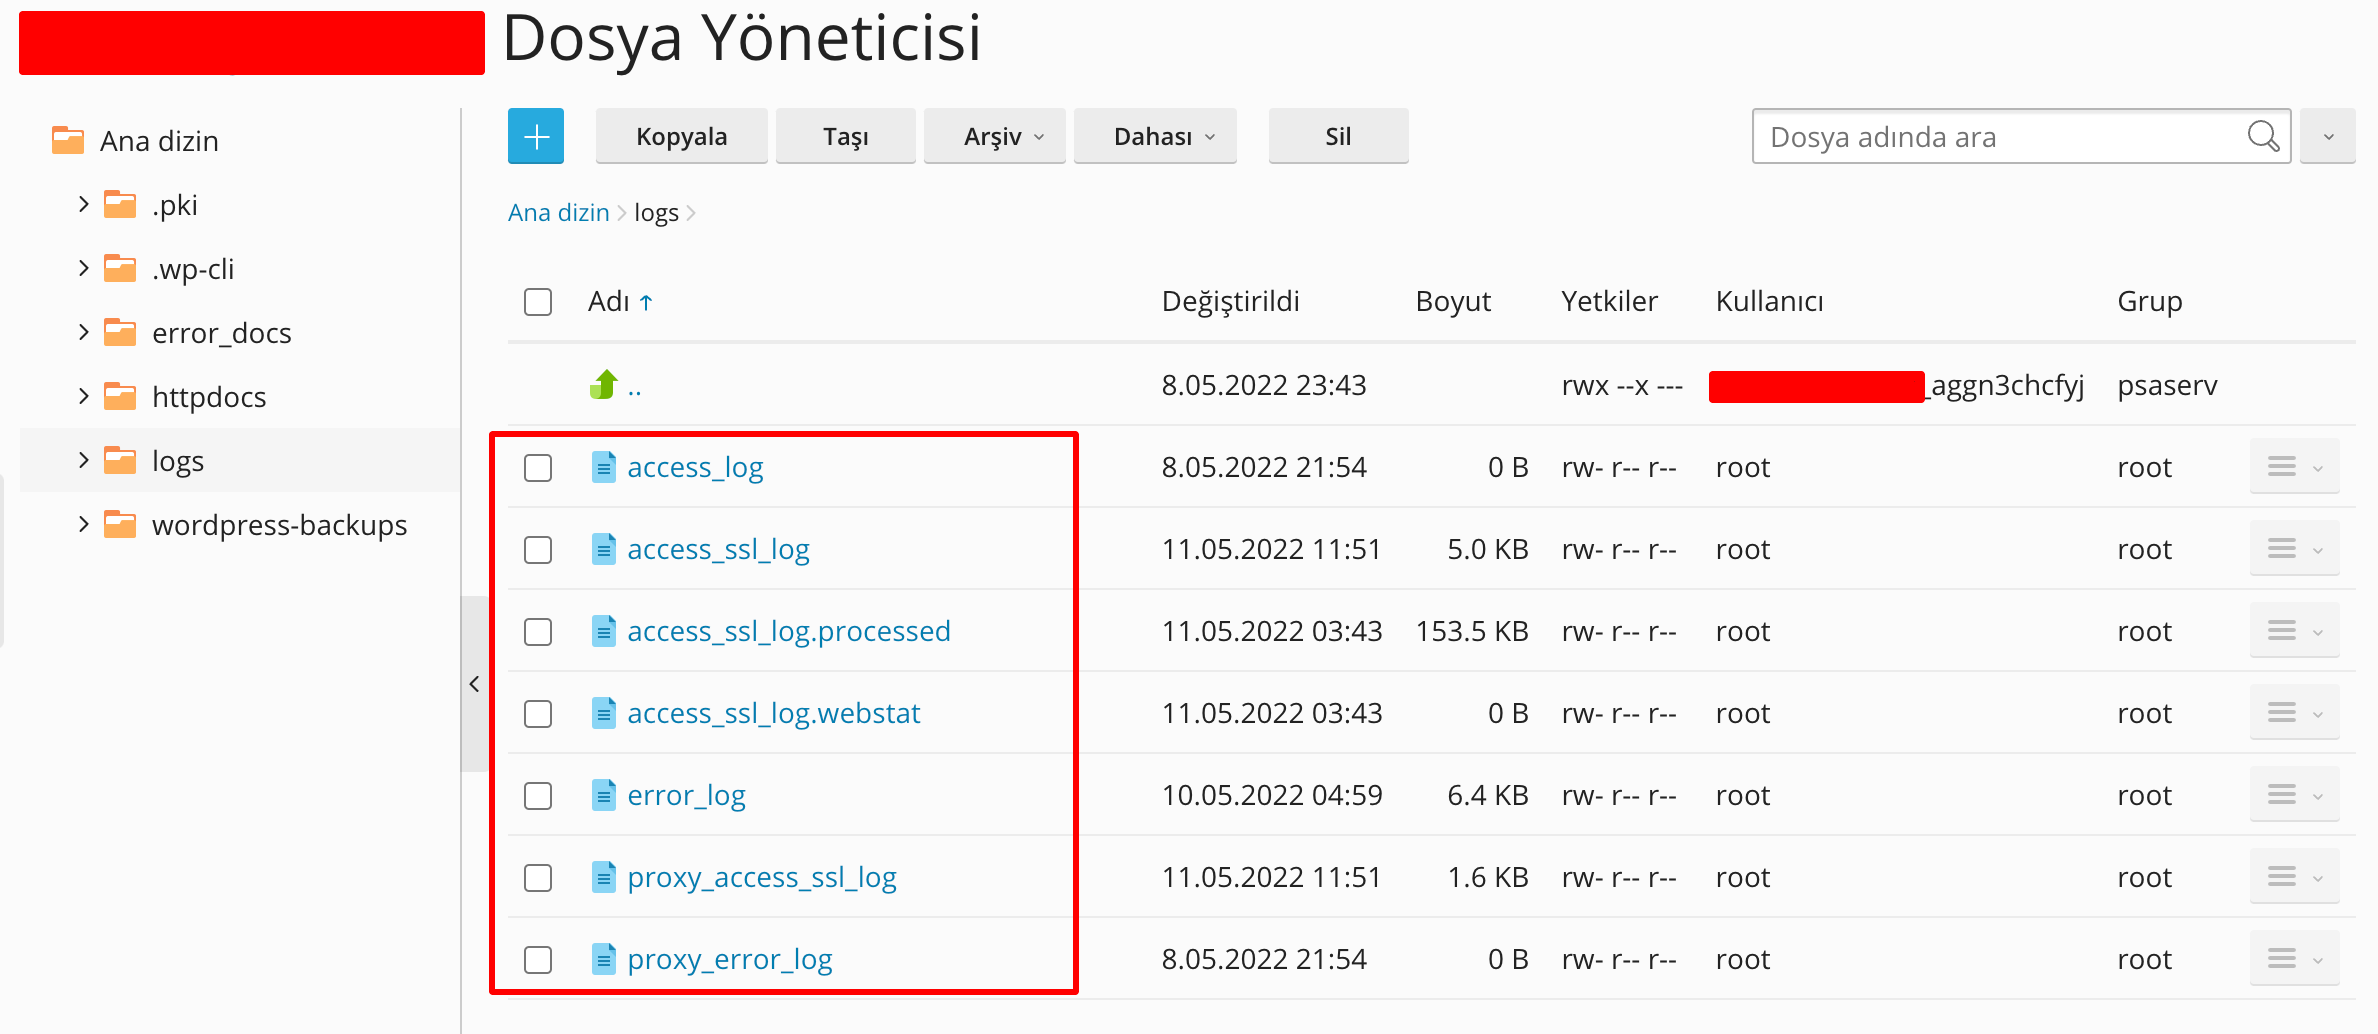This screenshot has height=1034, width=2378.
Task: Click the logs breadcrumb text
Action: click(x=656, y=212)
